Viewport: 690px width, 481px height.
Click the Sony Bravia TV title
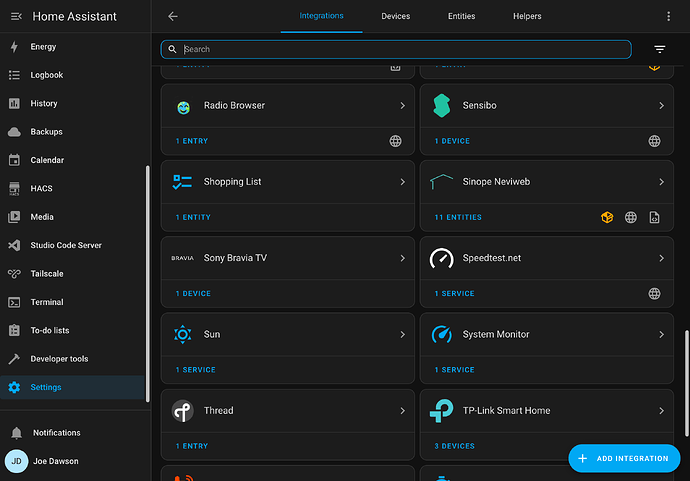point(235,258)
